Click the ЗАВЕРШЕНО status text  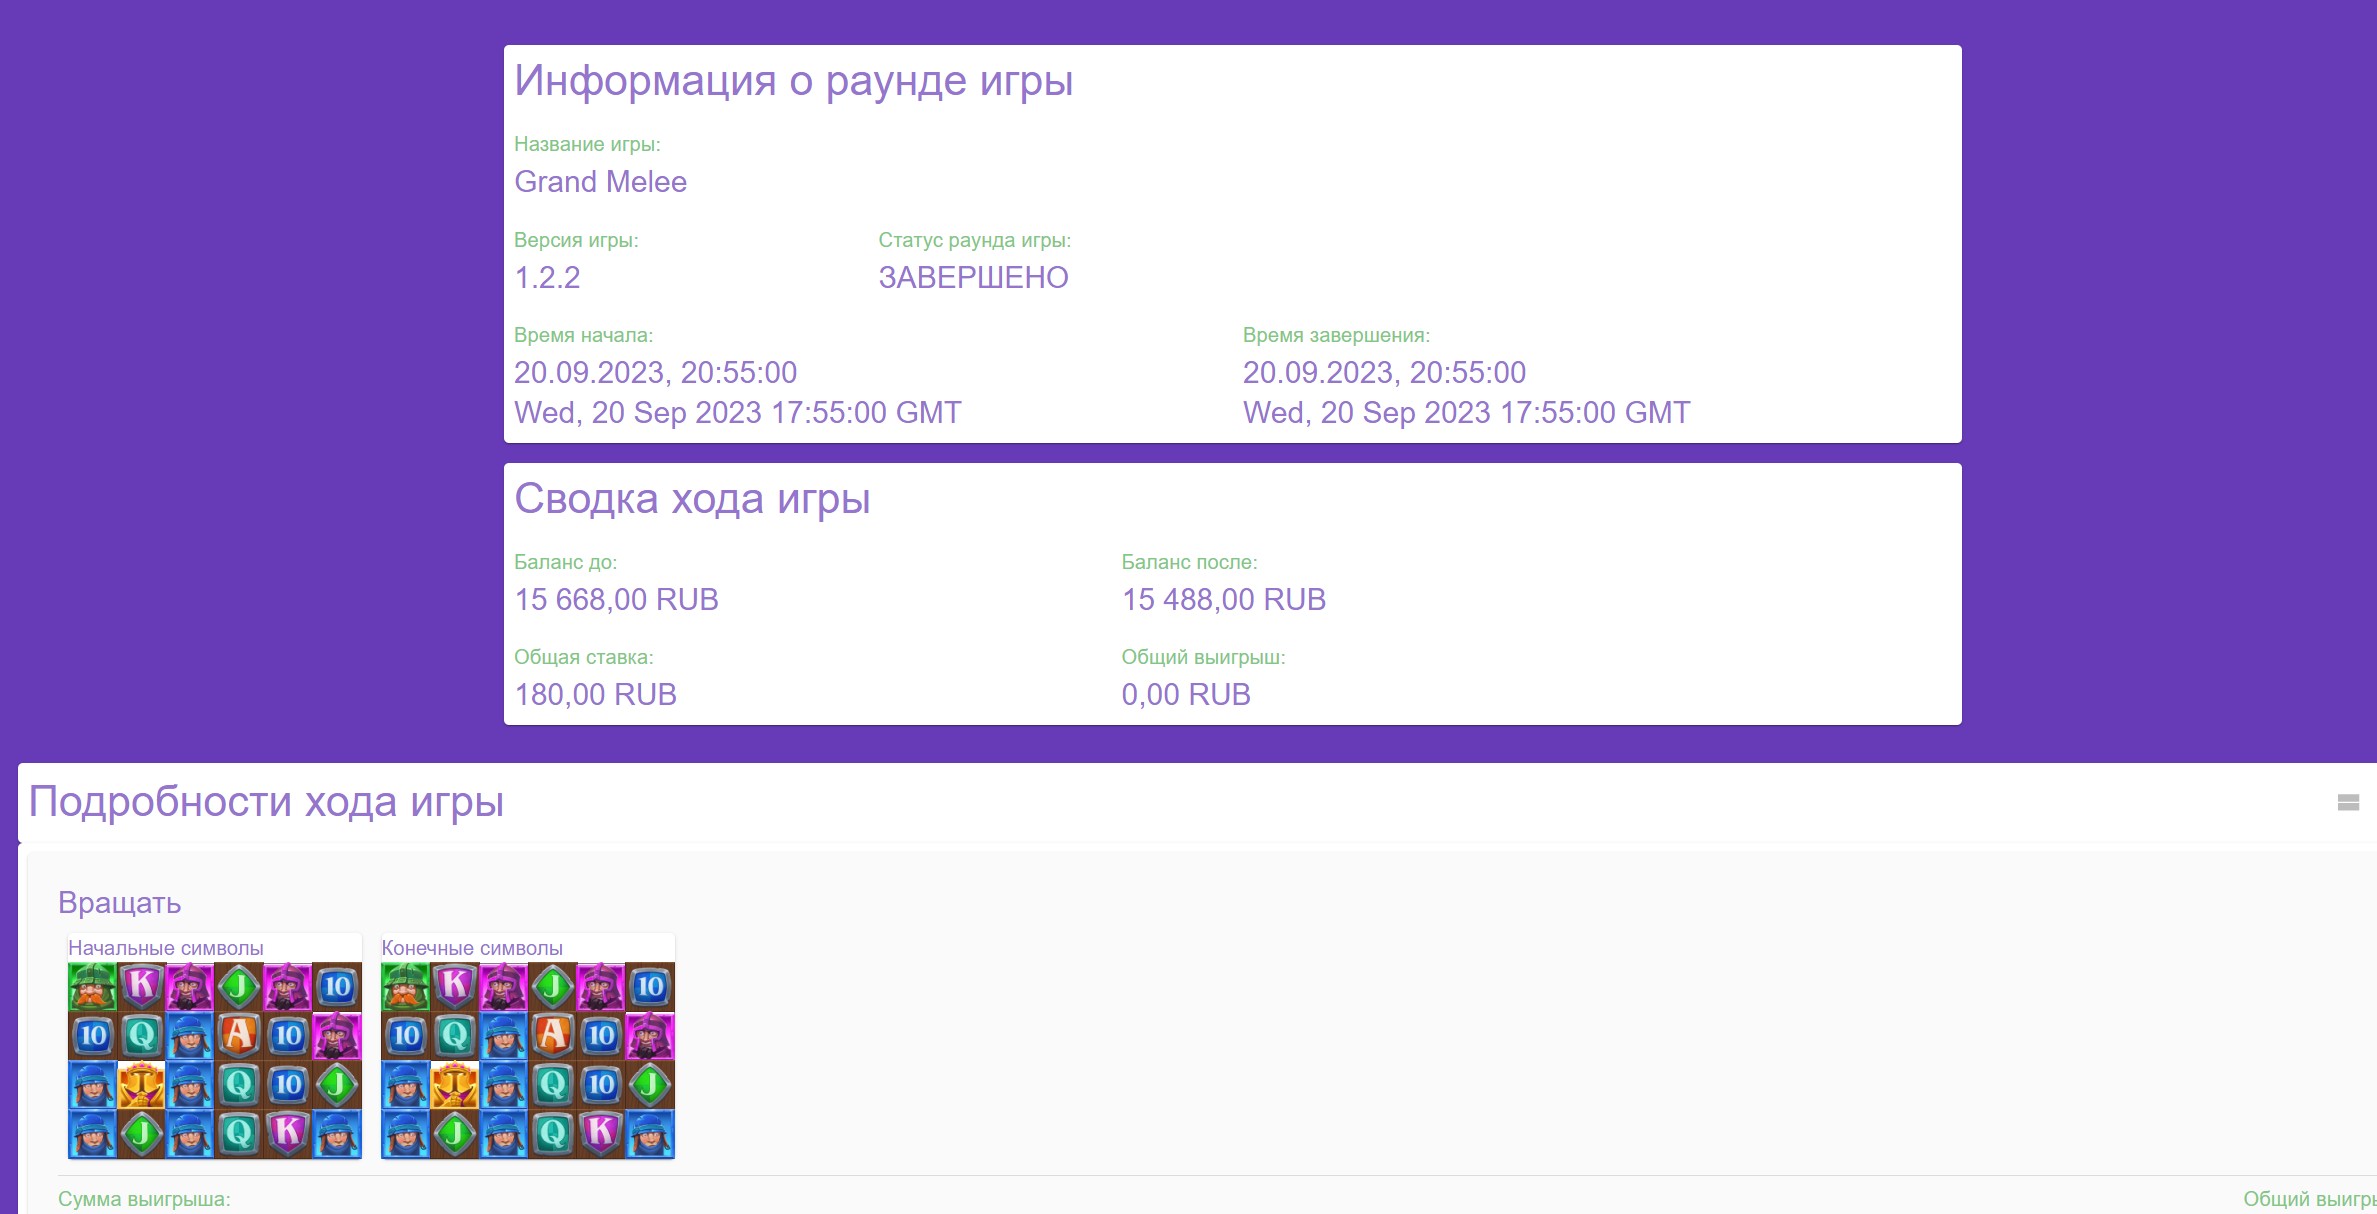pyautogui.click(x=973, y=277)
